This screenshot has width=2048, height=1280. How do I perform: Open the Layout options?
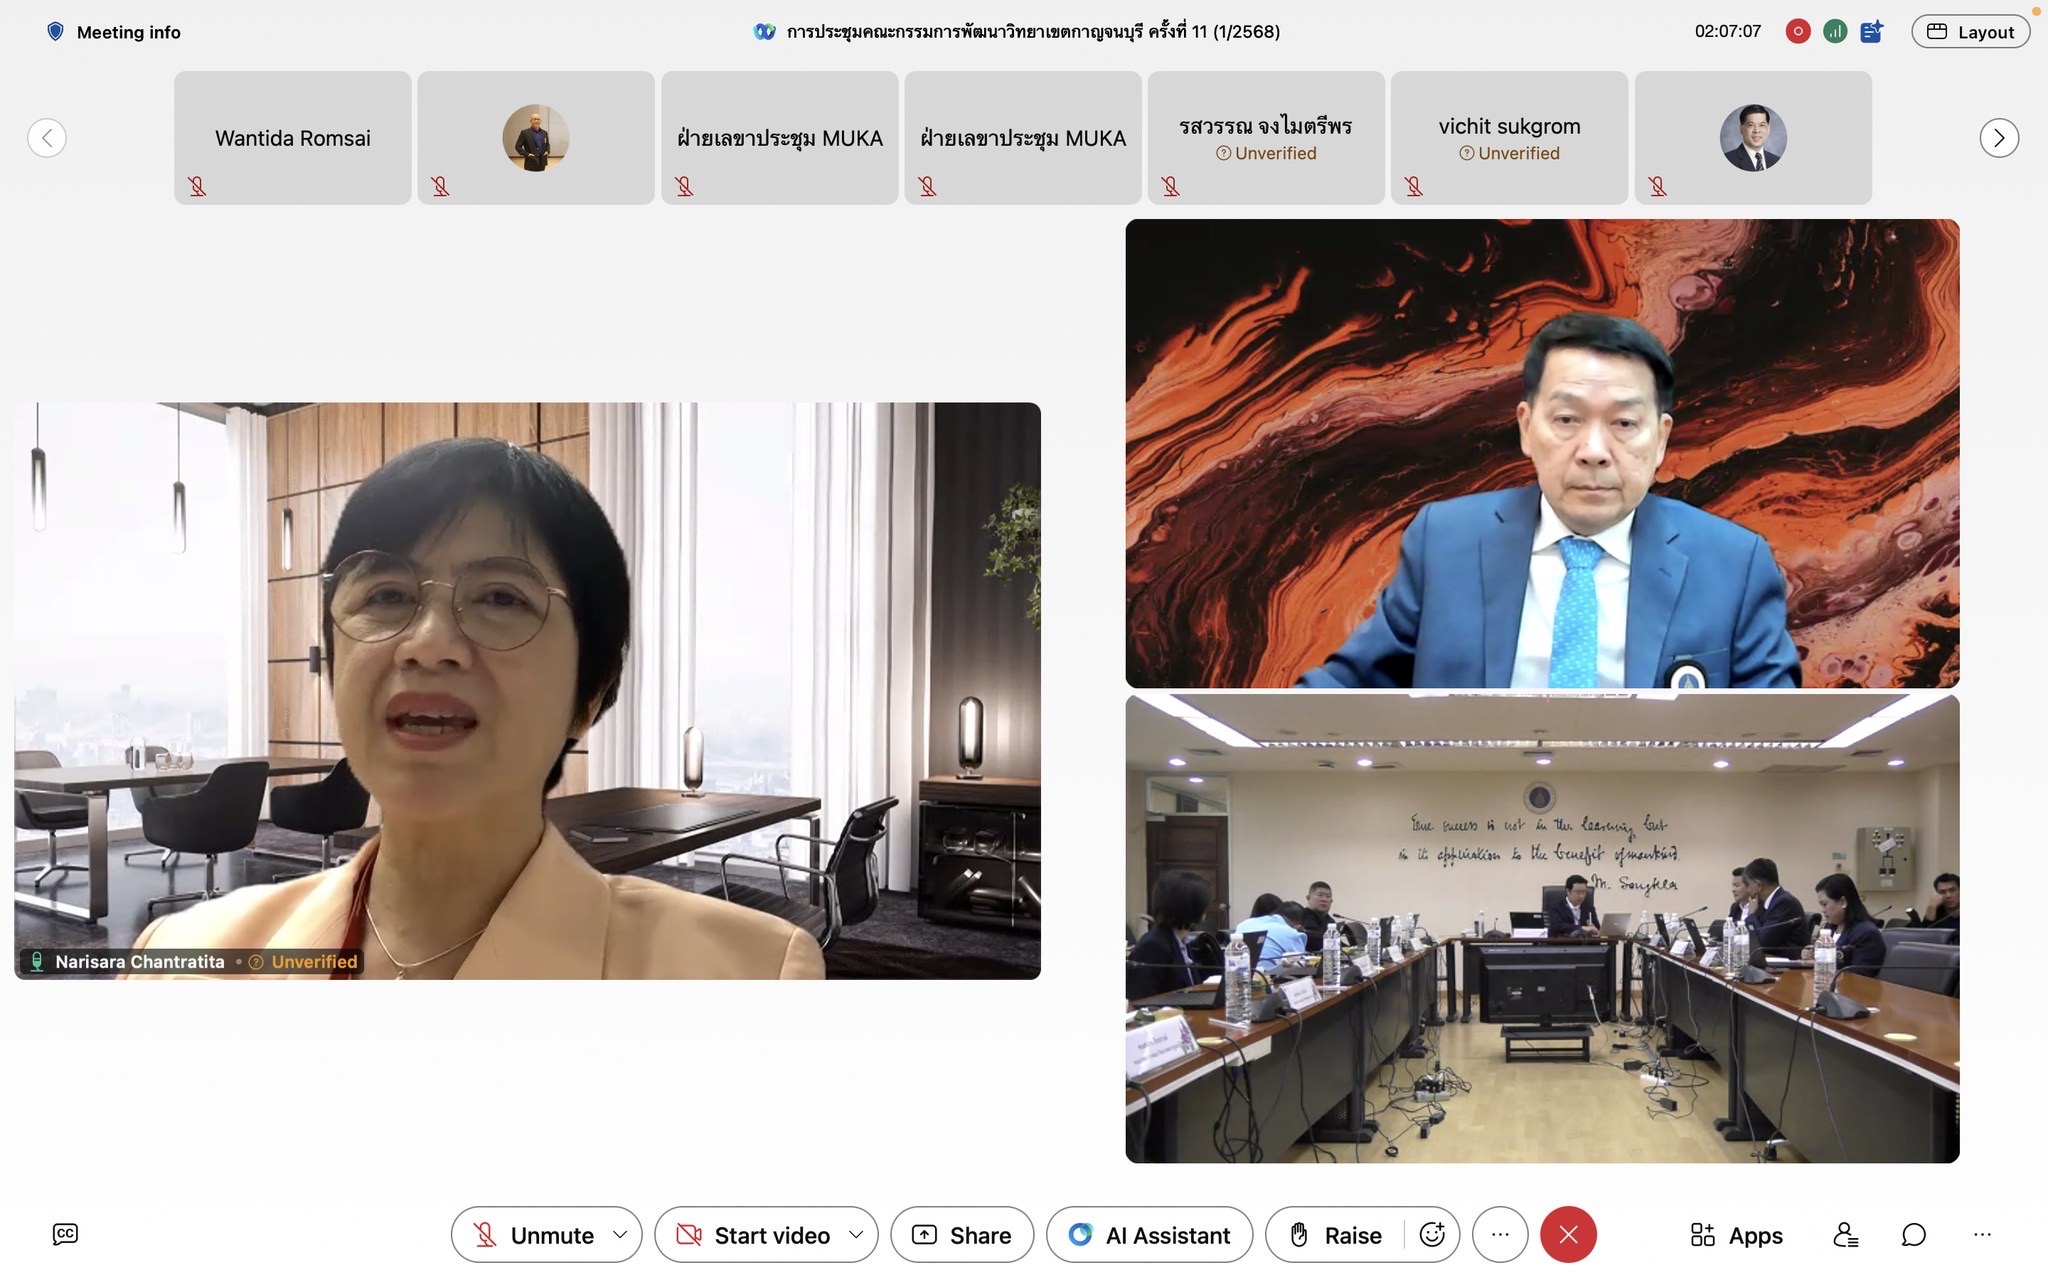tap(1970, 31)
